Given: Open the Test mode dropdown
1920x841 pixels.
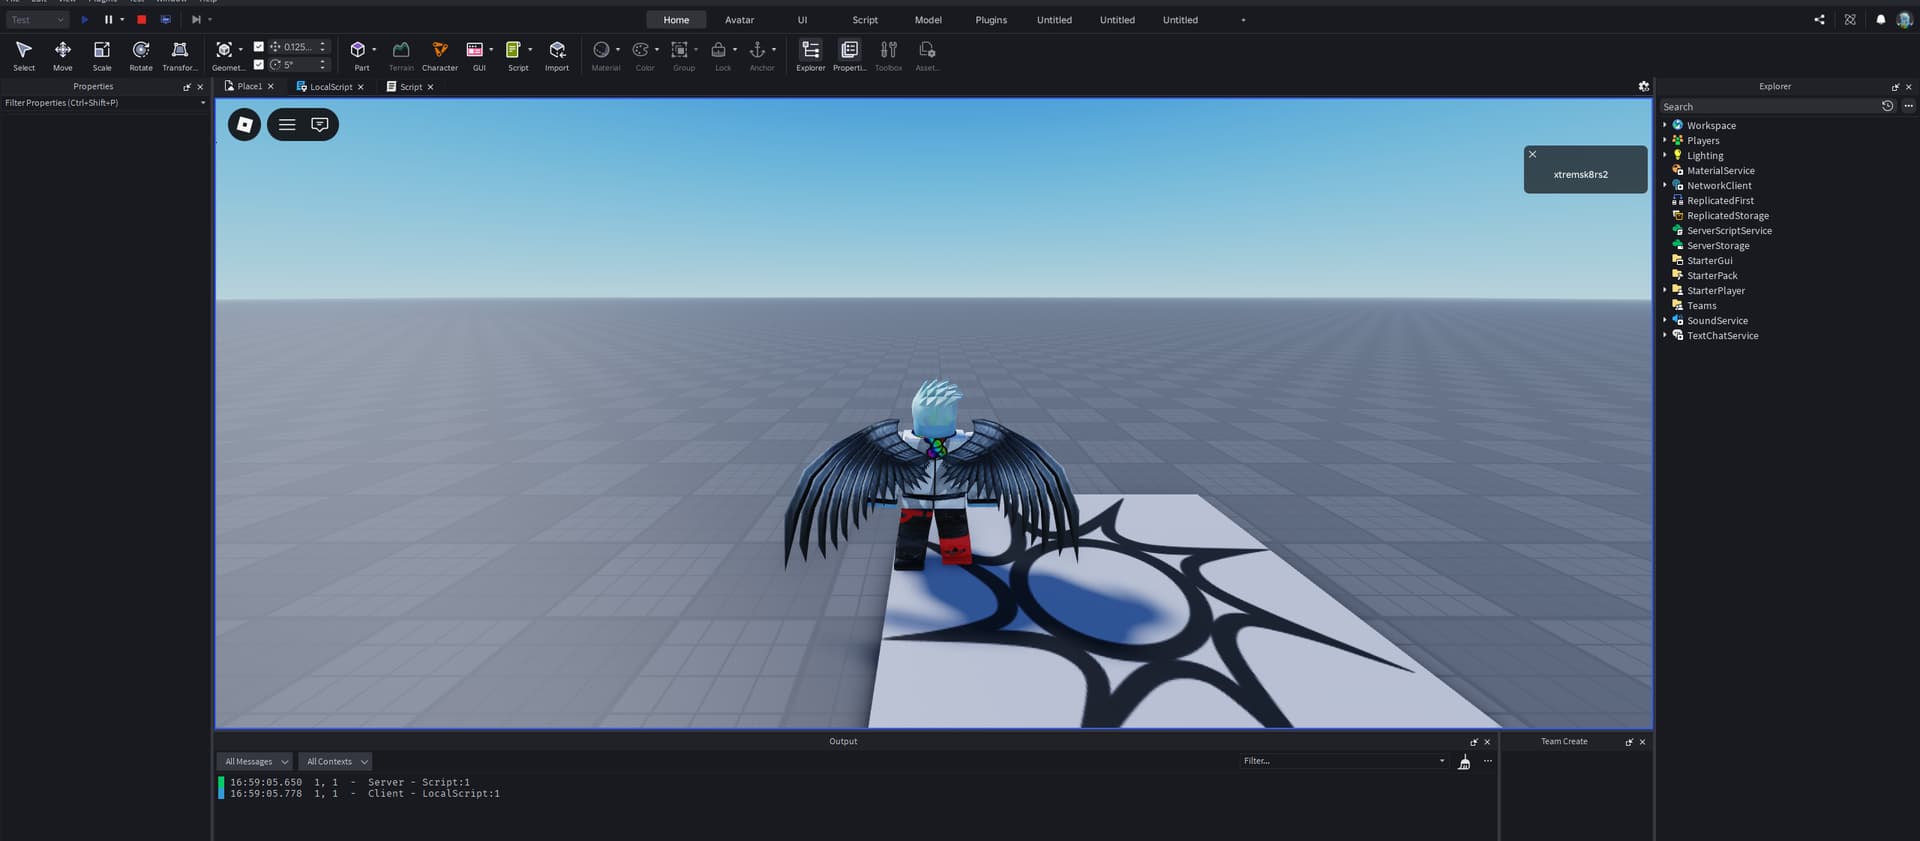Looking at the screenshot, I should (x=37, y=19).
